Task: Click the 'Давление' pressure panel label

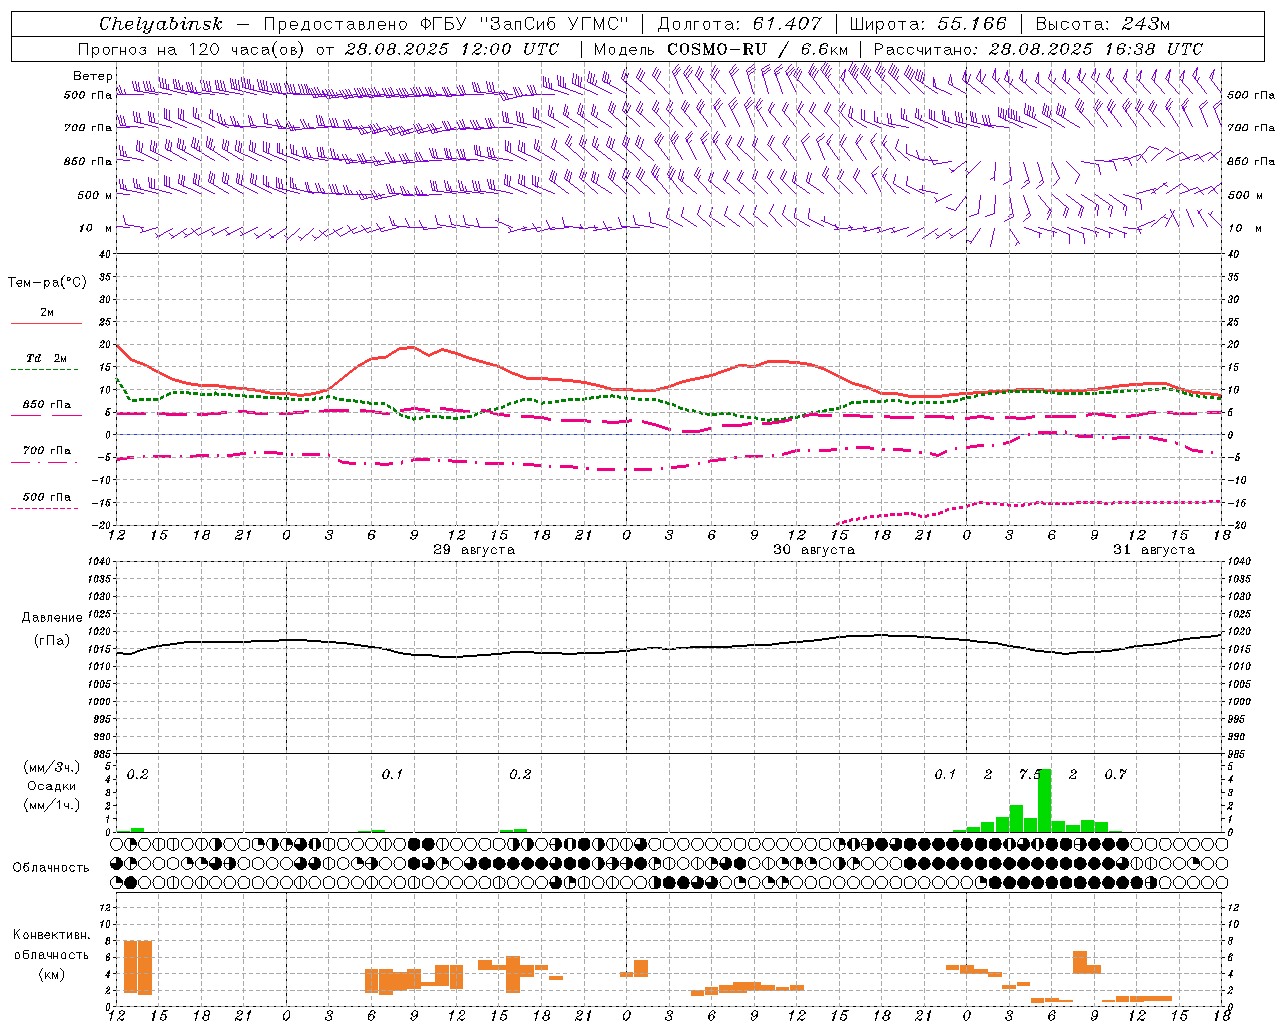Action: tap(52, 618)
